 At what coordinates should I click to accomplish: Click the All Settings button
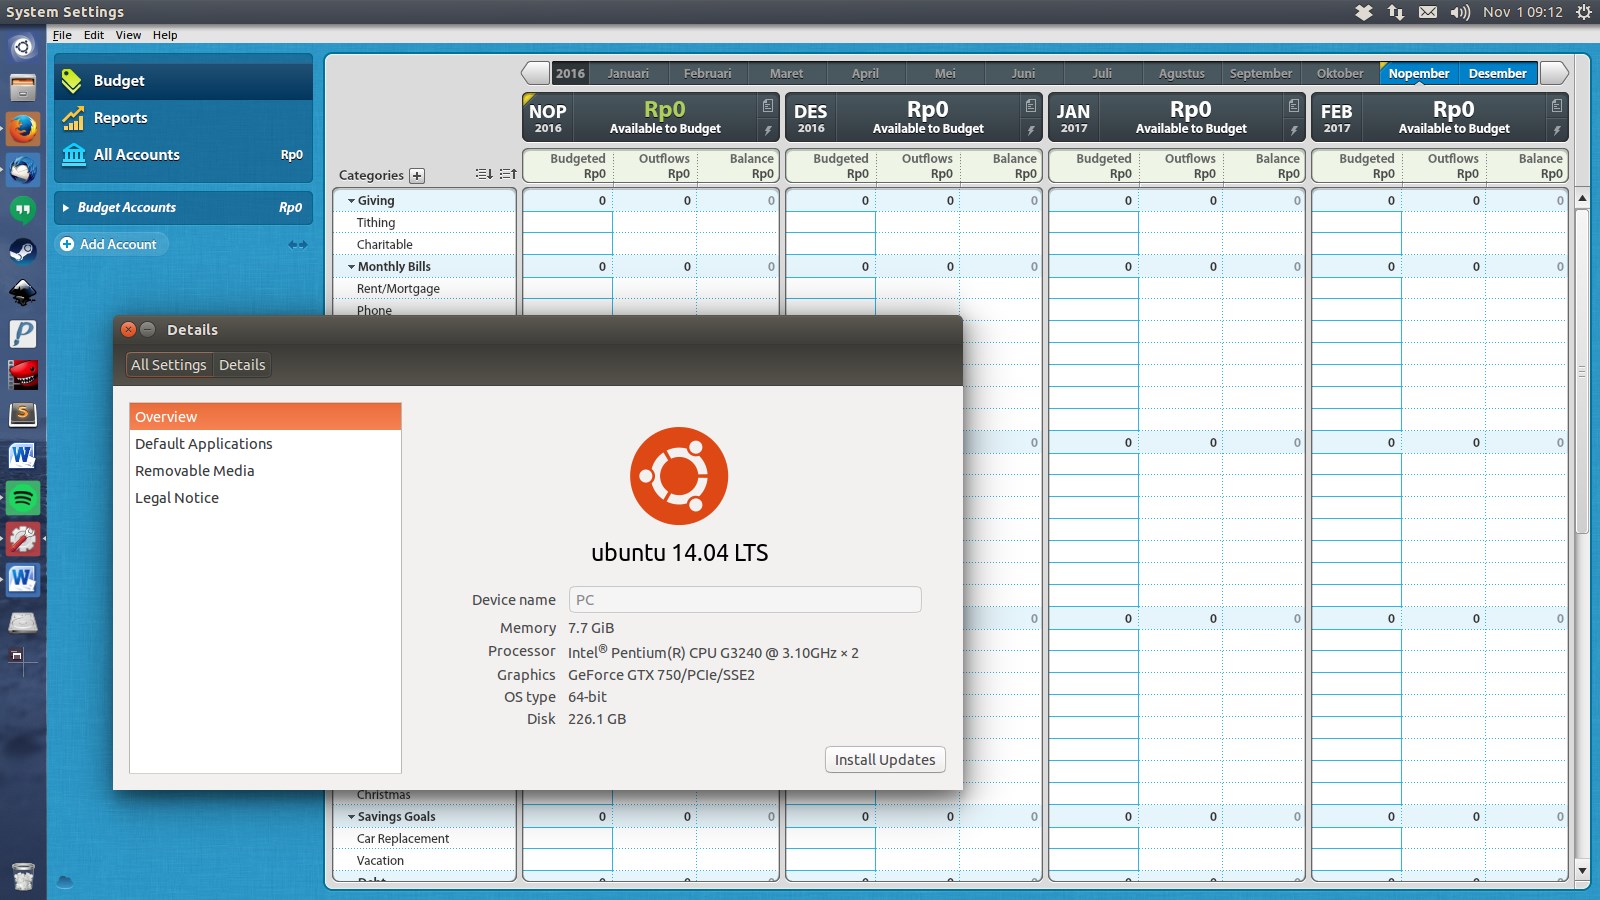tap(168, 365)
